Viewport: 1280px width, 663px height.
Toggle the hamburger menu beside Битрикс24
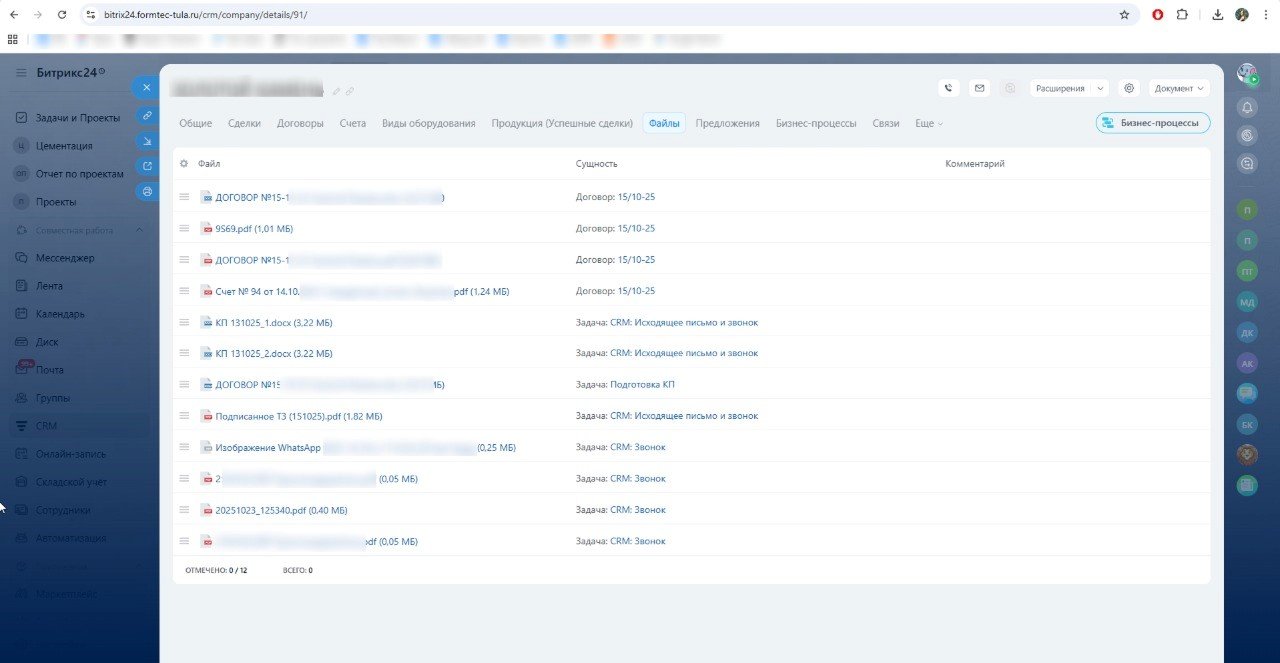click(21, 73)
